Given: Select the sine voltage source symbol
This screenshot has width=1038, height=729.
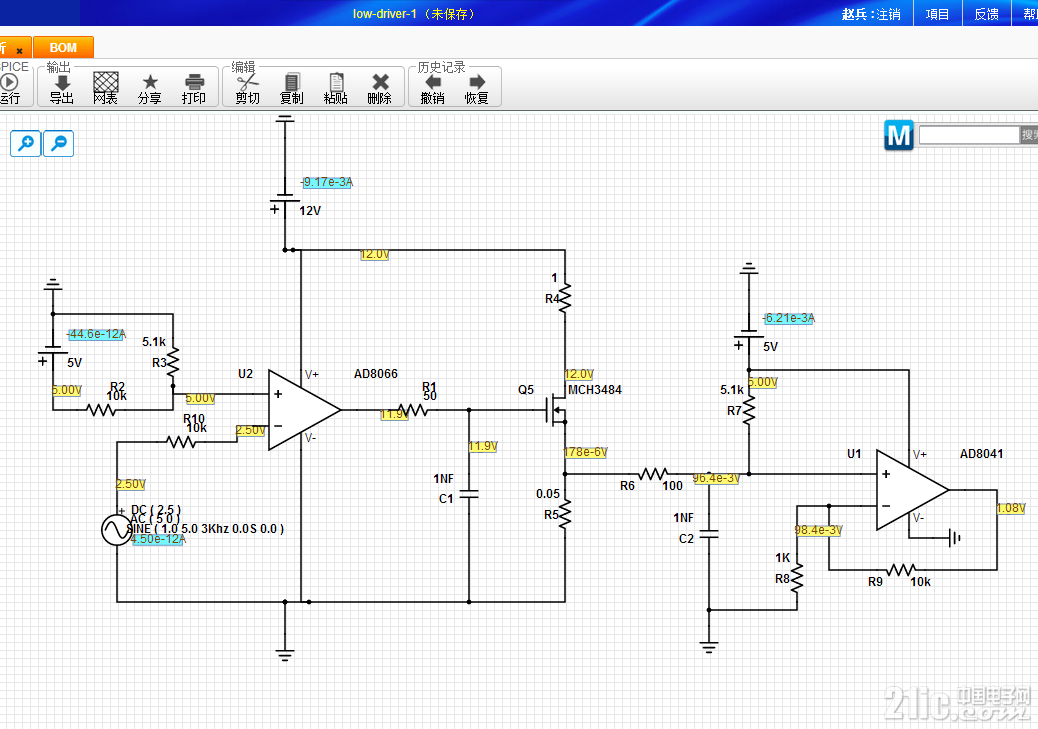Looking at the screenshot, I should [117, 530].
